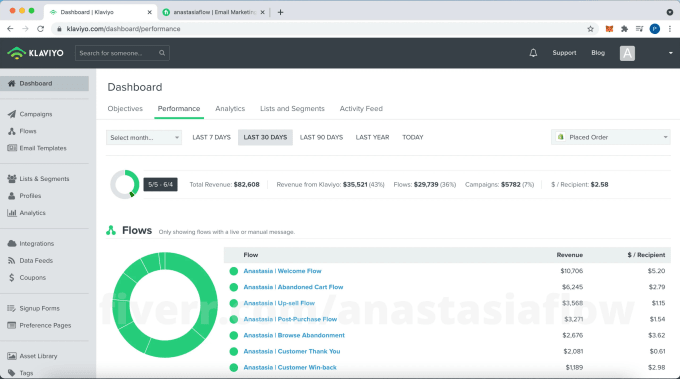Open browser extensions puzzle icon
Image resolution: width=680 pixels, height=379 pixels.
click(624, 29)
